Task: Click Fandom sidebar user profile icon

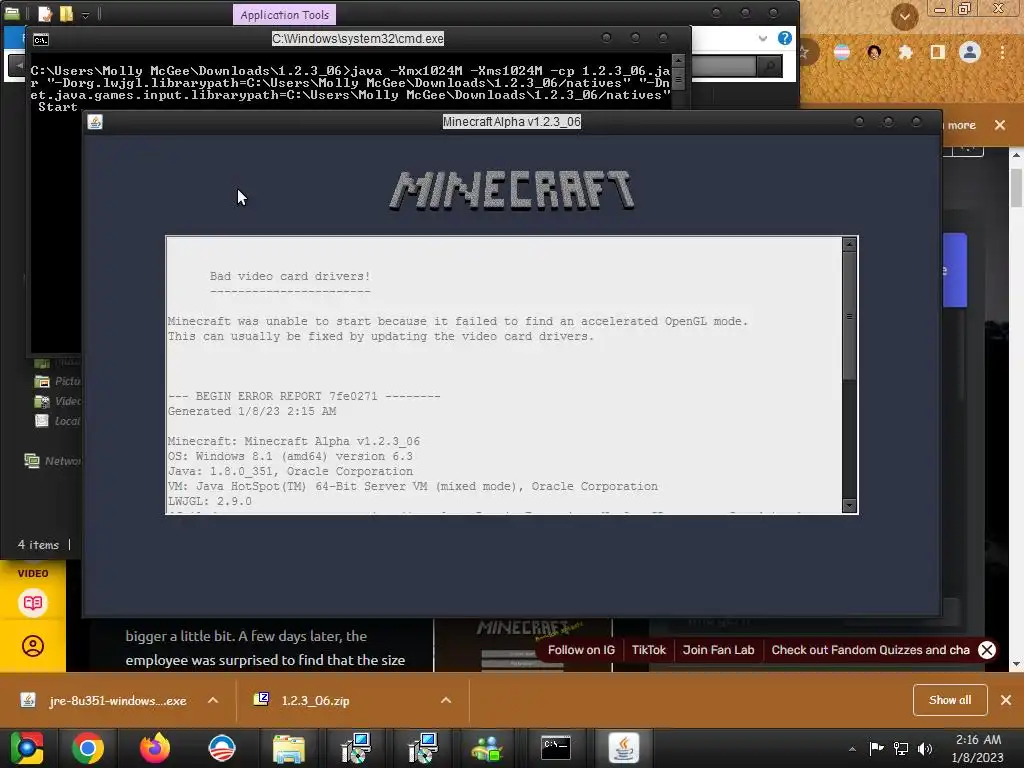Action: (x=33, y=646)
